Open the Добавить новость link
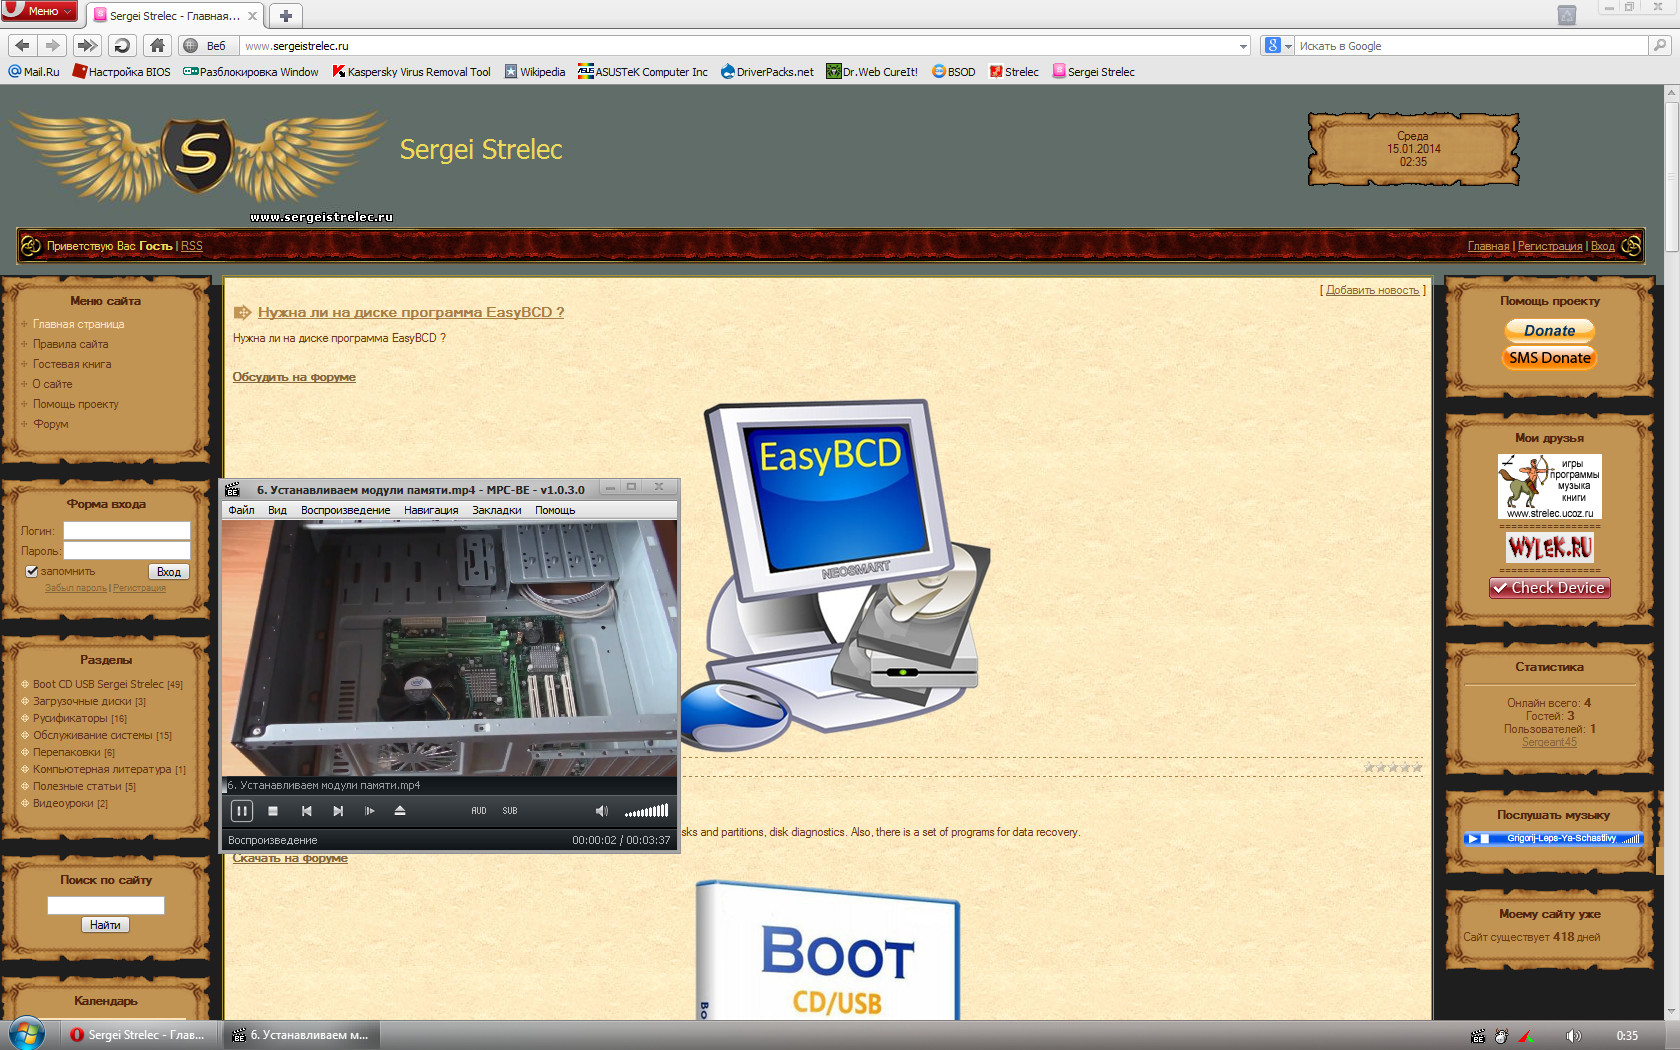 click(x=1372, y=290)
